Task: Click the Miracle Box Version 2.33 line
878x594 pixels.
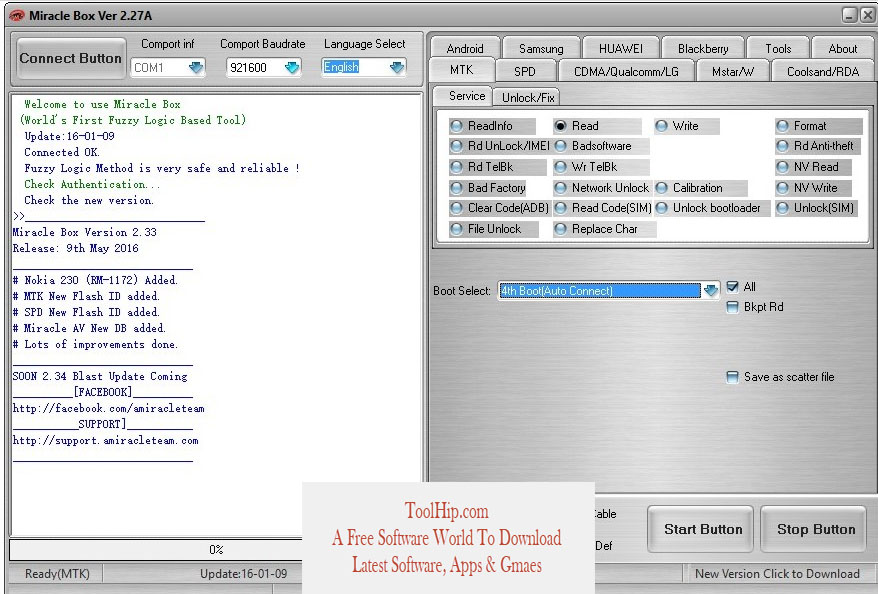Action: 85,232
